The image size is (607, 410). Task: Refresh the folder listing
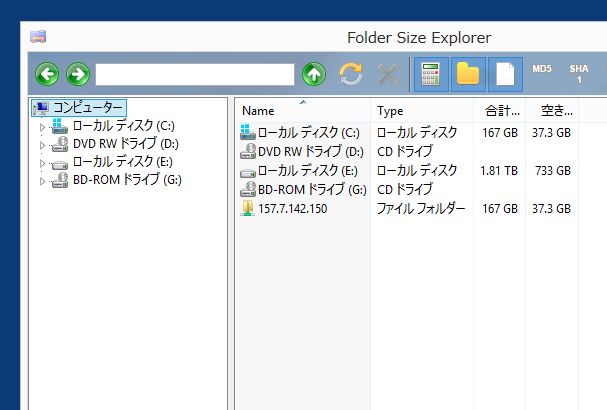[351, 74]
